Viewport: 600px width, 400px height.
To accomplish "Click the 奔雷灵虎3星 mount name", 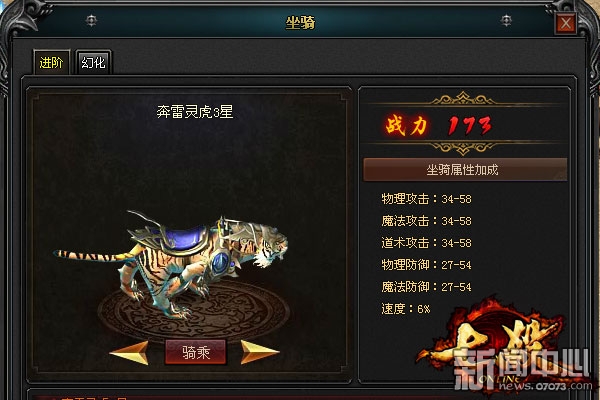I will pyautogui.click(x=195, y=112).
